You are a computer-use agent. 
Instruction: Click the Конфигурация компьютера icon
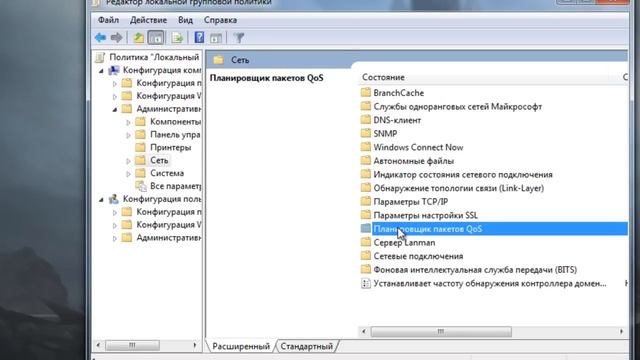(x=114, y=70)
